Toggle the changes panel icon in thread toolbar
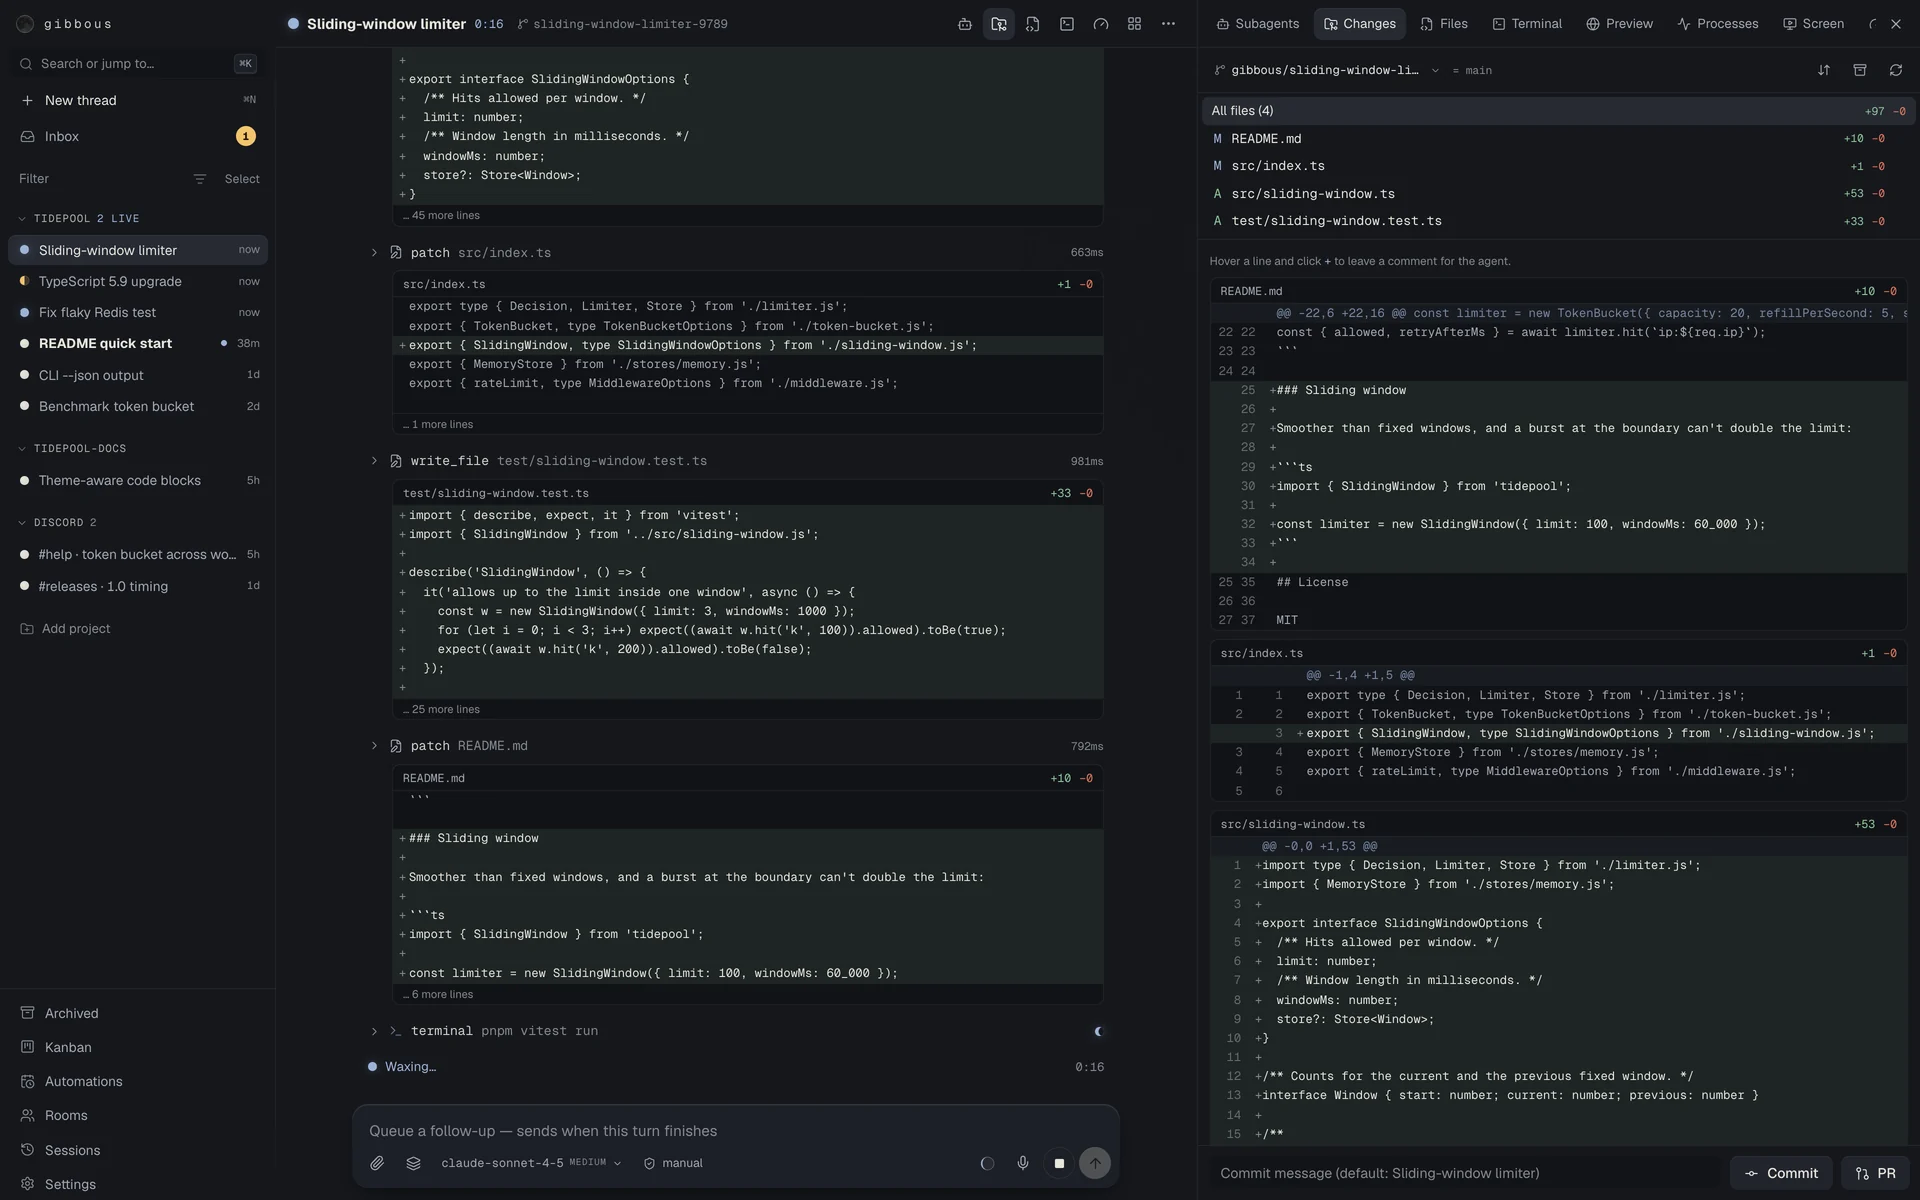The width and height of the screenshot is (1920, 1200). pyautogui.click(x=999, y=24)
